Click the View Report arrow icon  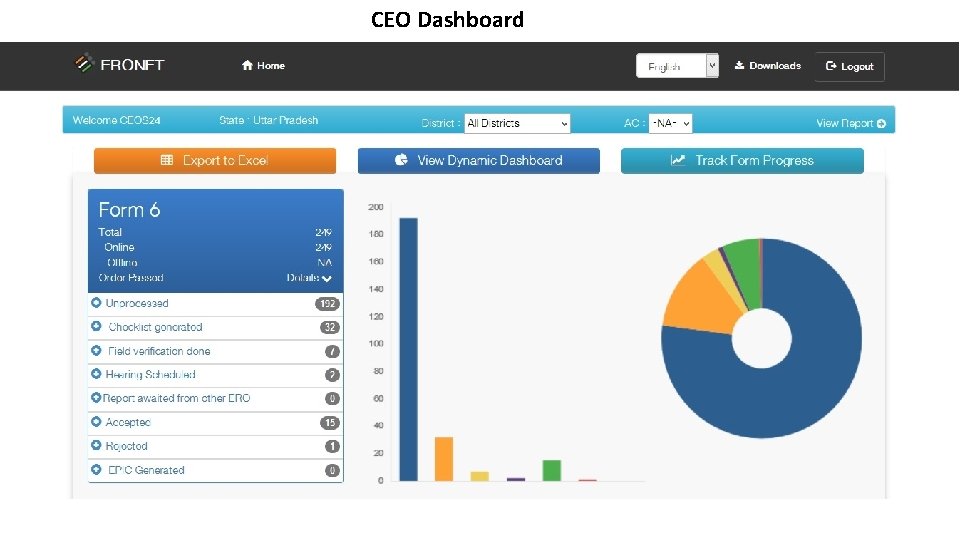click(x=881, y=123)
